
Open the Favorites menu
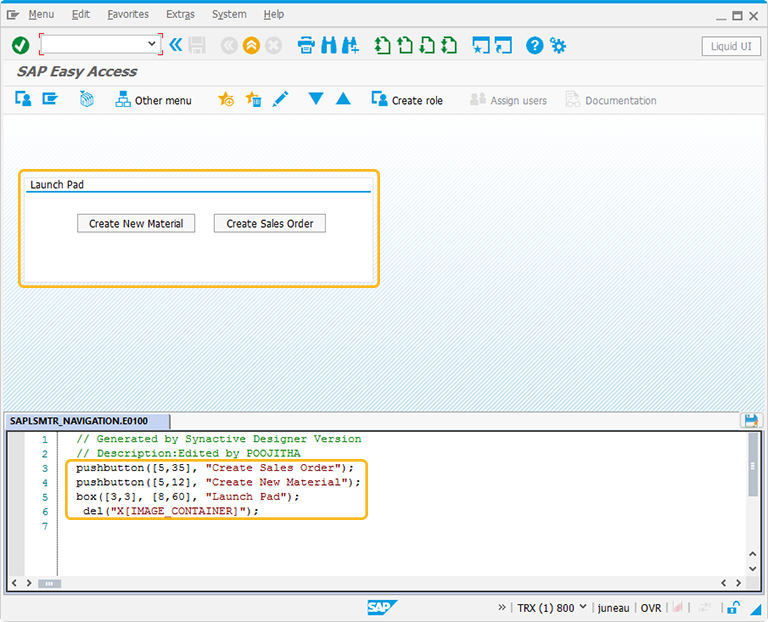click(x=128, y=15)
